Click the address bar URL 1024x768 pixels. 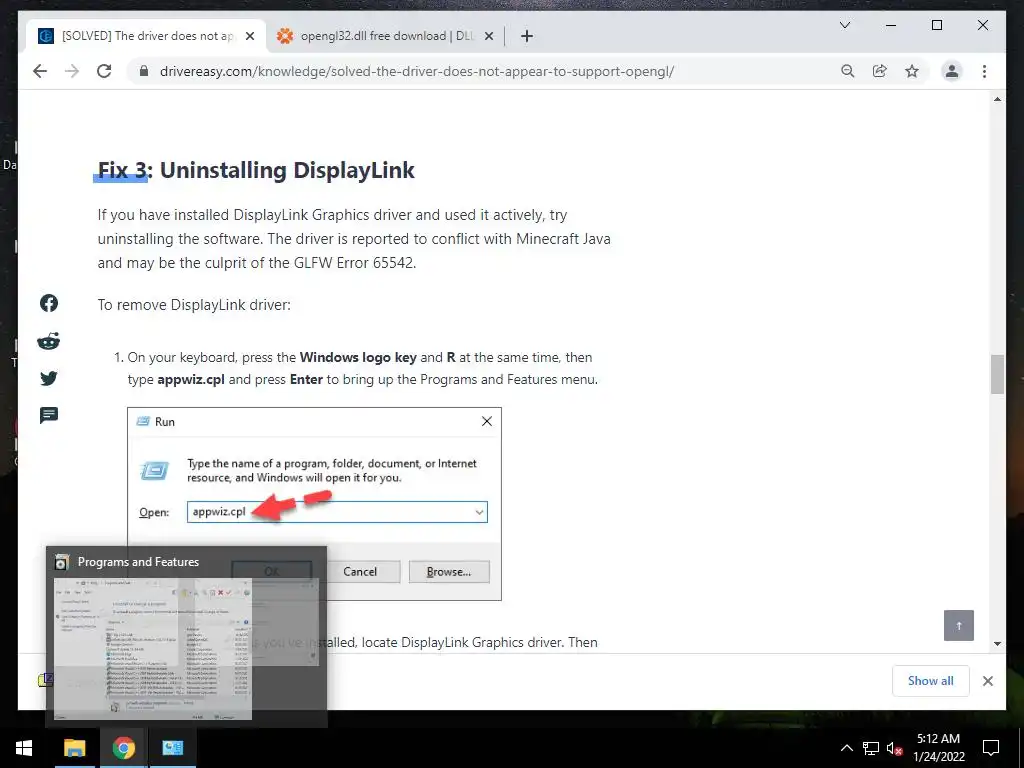click(417, 71)
